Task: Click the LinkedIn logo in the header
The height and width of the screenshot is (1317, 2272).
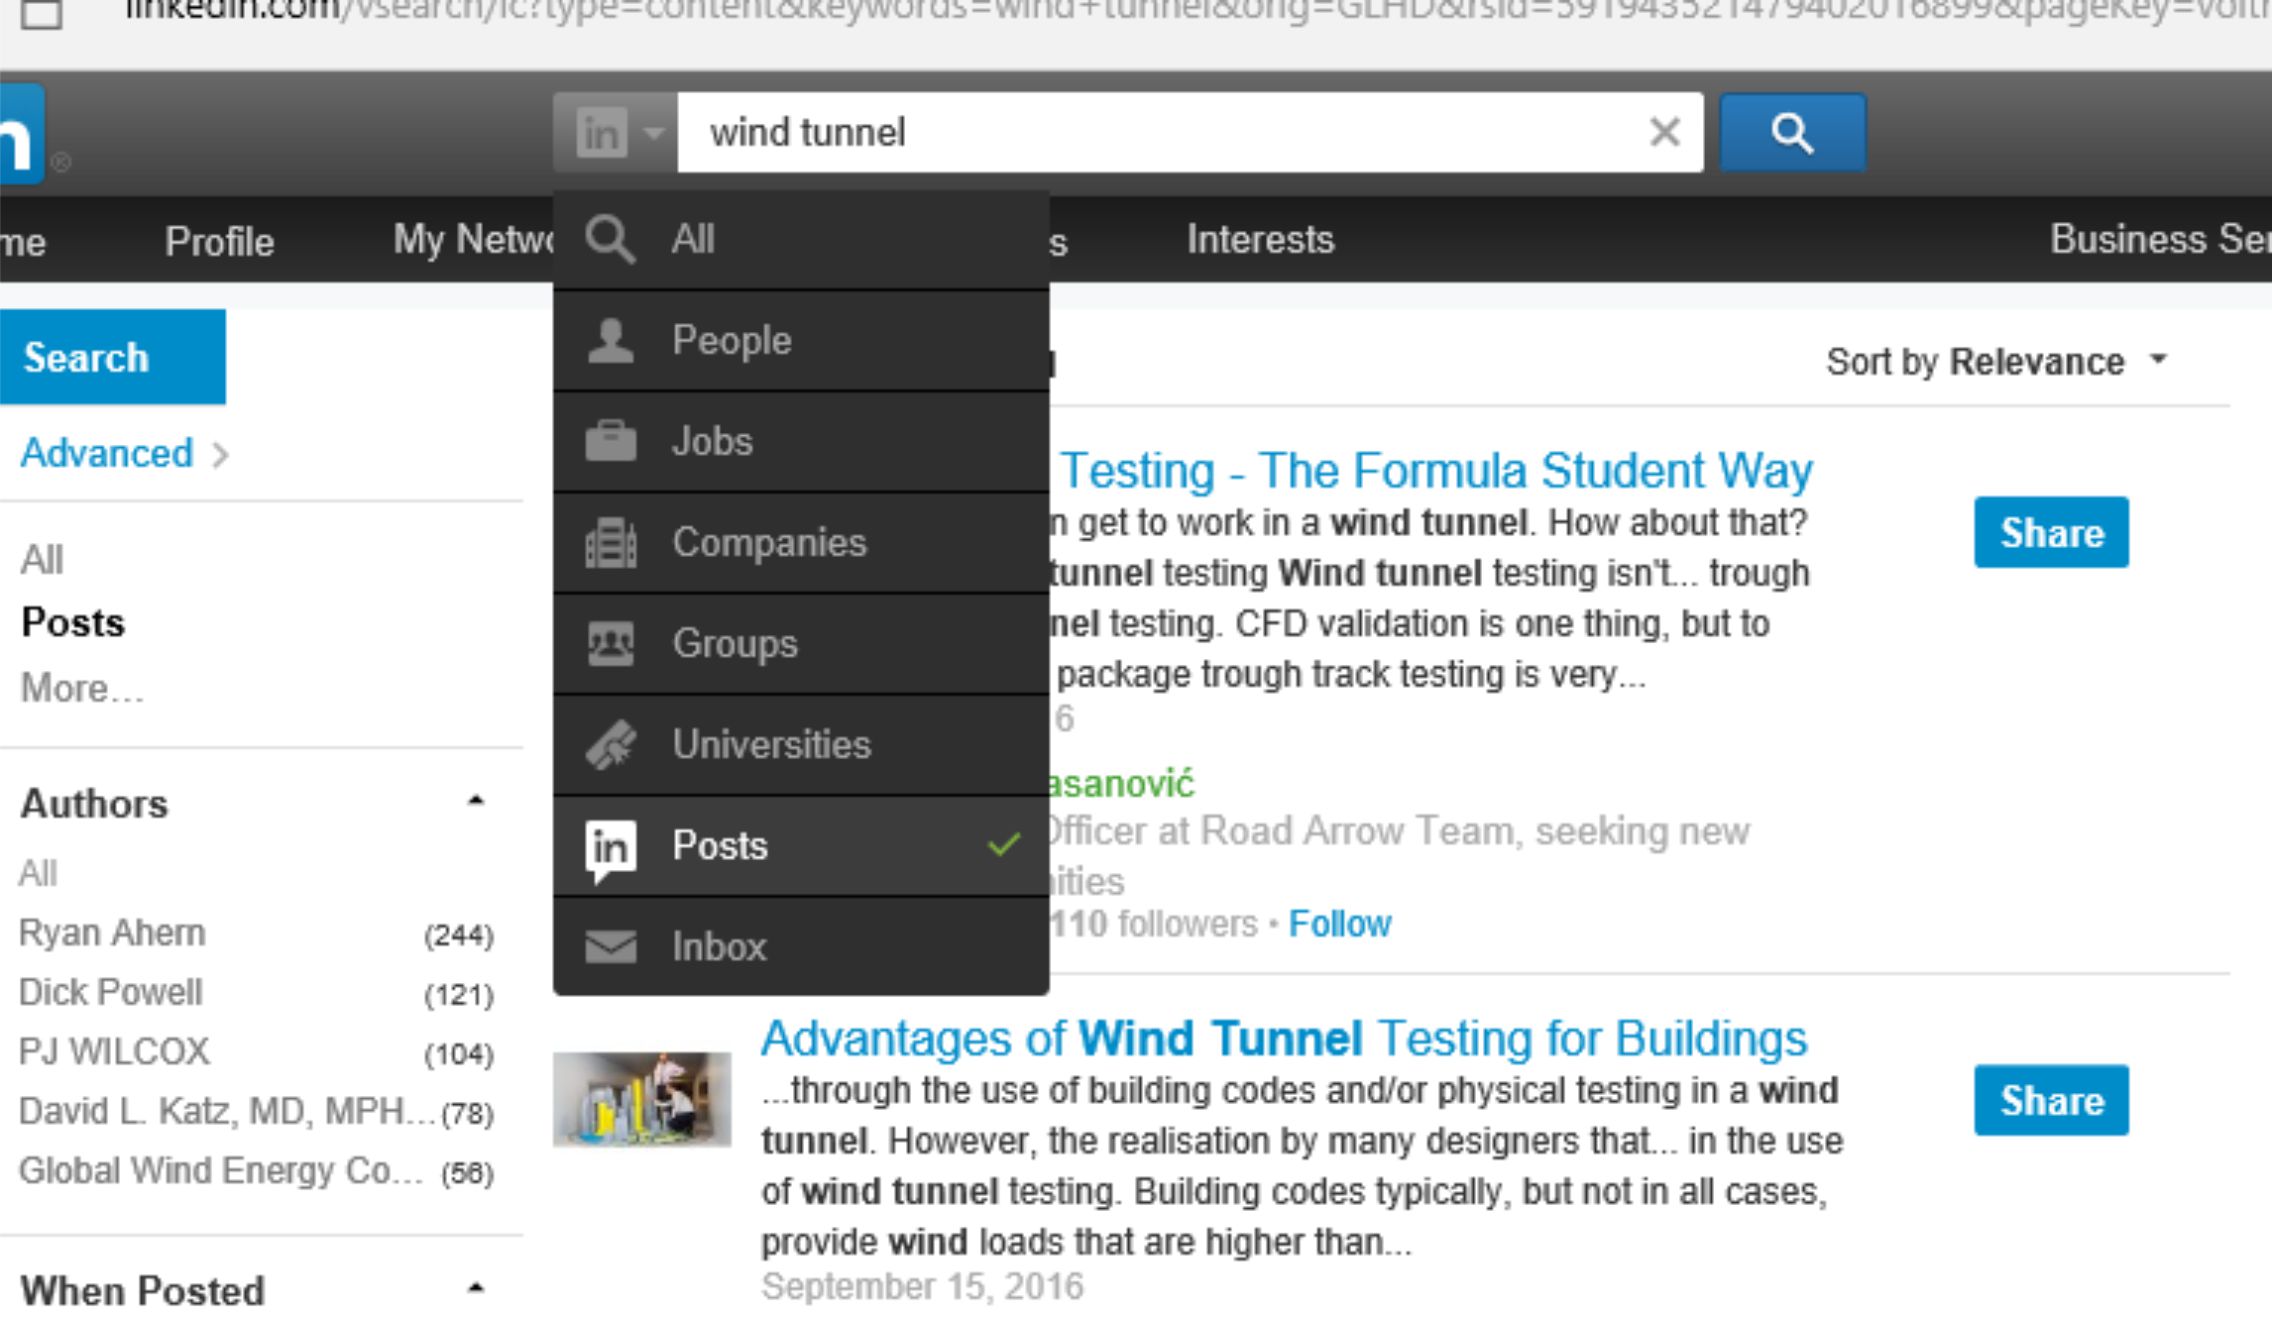Action: (20, 134)
